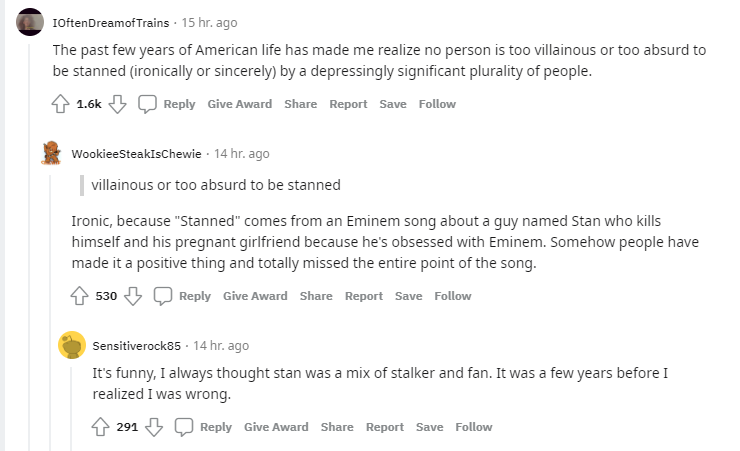
Task: Open WookieeSteakIsChewie's avatar image
Action: [51, 153]
